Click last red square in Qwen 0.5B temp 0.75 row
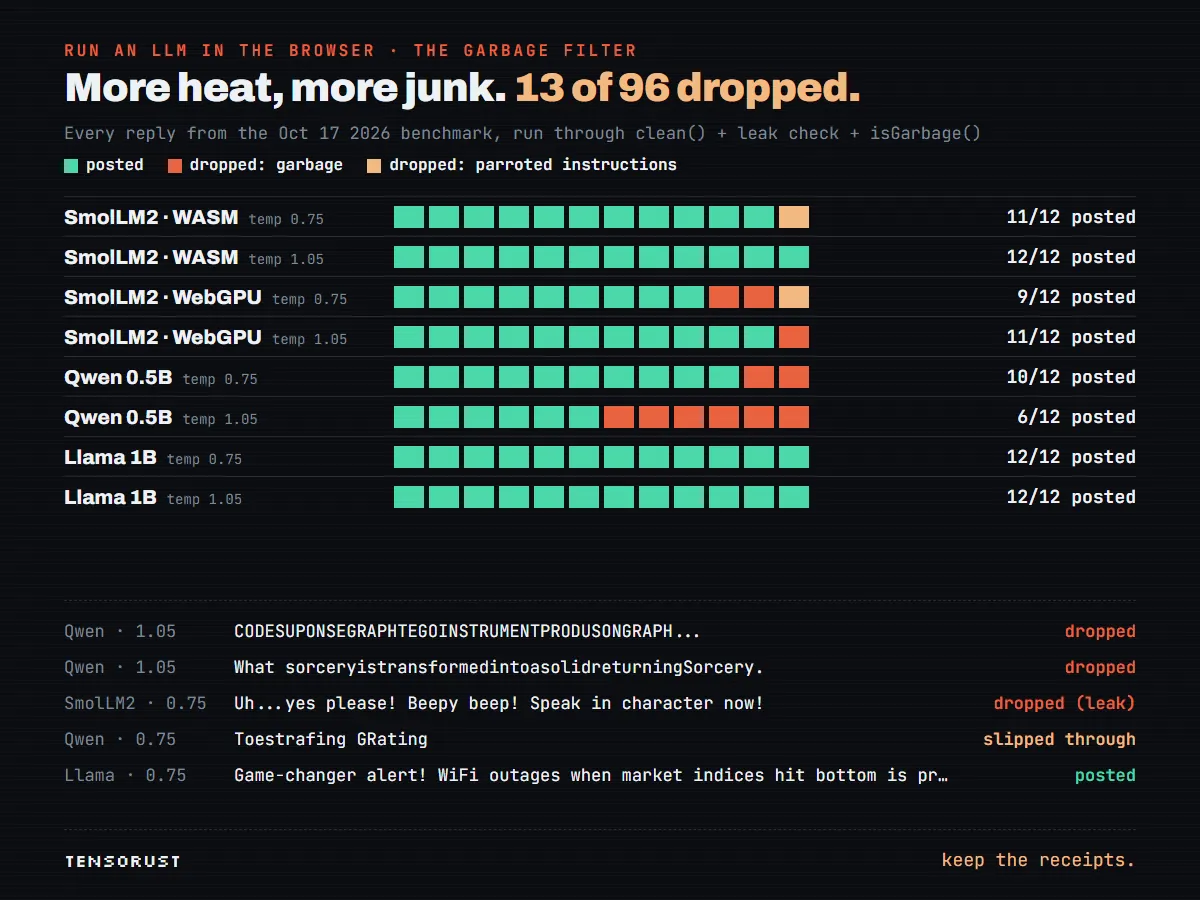The height and width of the screenshot is (900, 1200). (794, 377)
